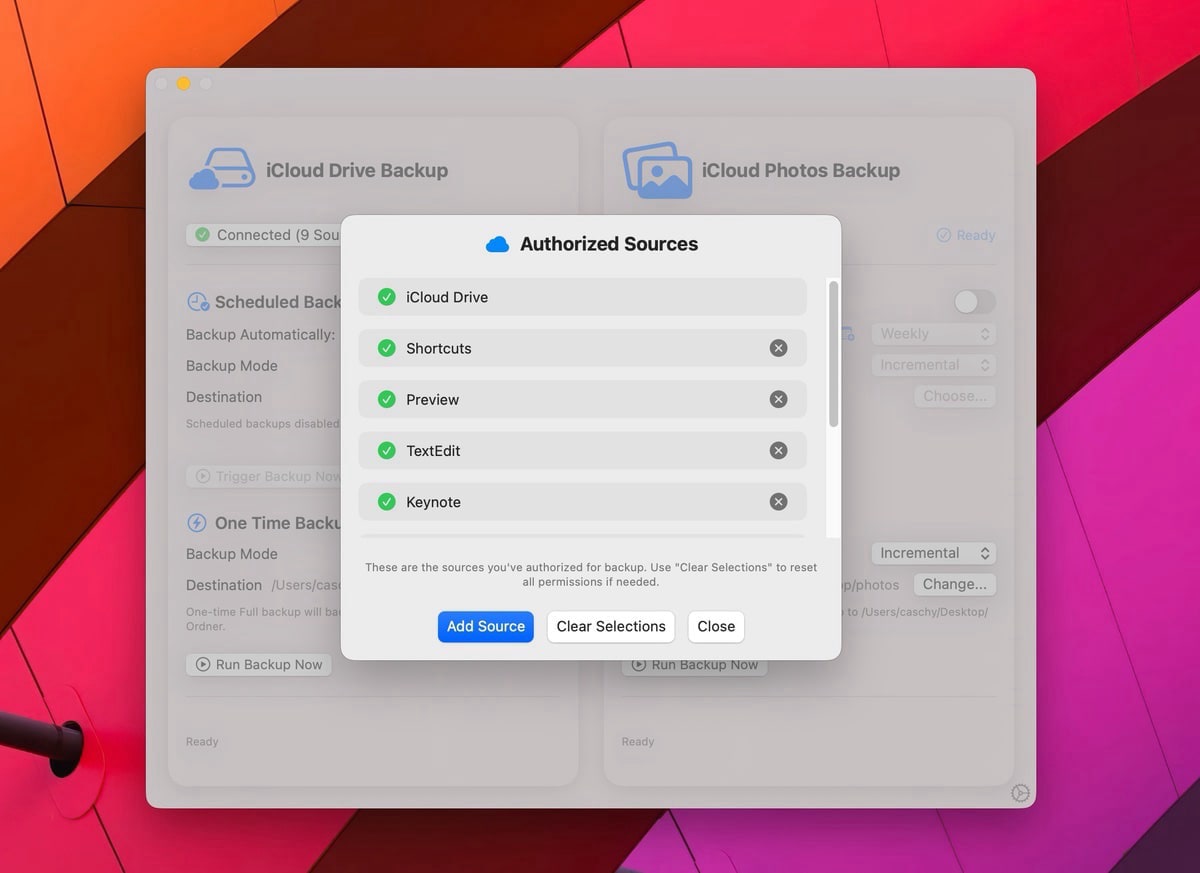Click the green checkmark beside iCloud Drive
The width and height of the screenshot is (1200, 873).
pyautogui.click(x=386, y=297)
